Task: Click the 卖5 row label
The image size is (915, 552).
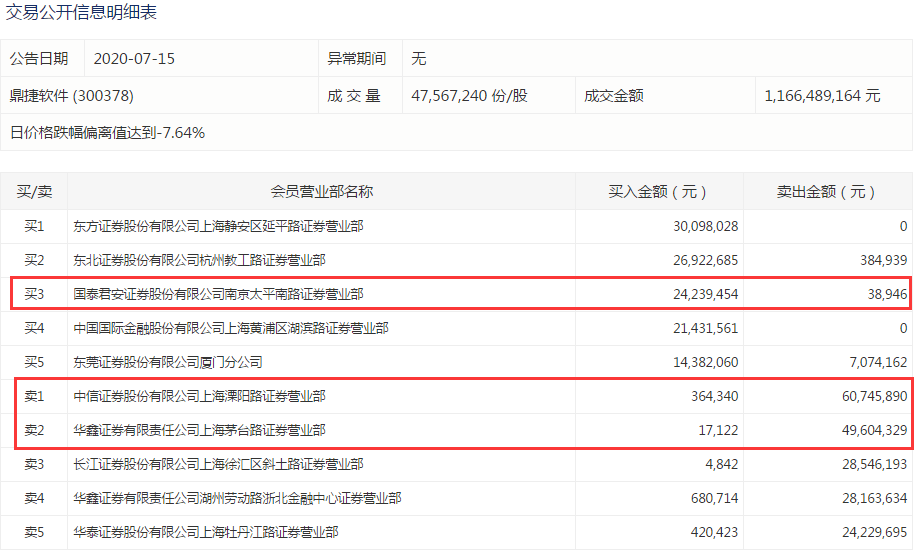Action: click(34, 532)
